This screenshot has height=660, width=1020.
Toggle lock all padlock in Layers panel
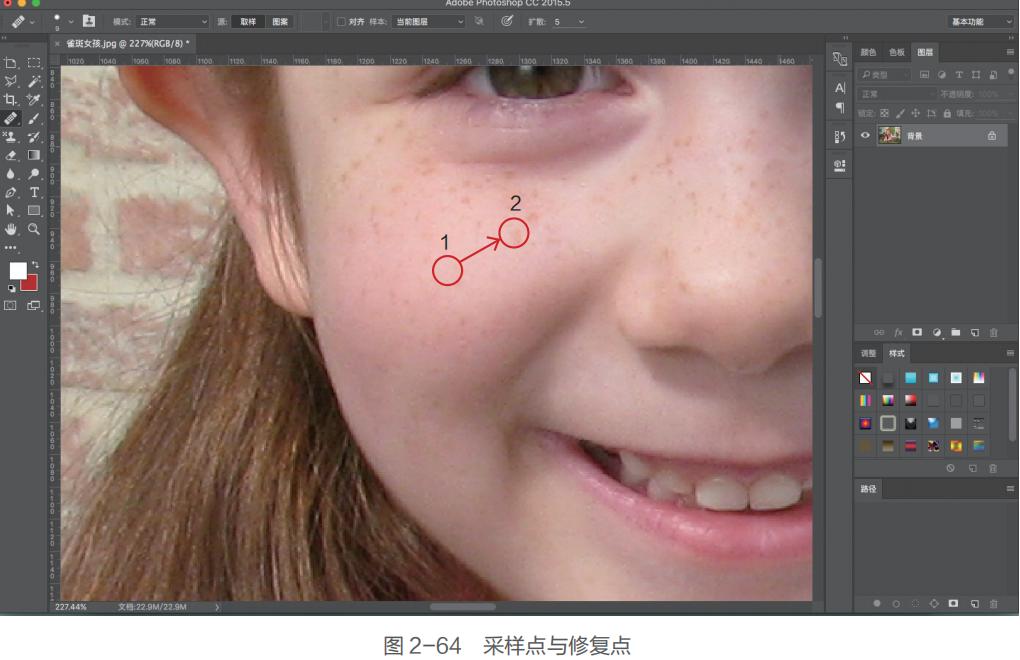[947, 113]
